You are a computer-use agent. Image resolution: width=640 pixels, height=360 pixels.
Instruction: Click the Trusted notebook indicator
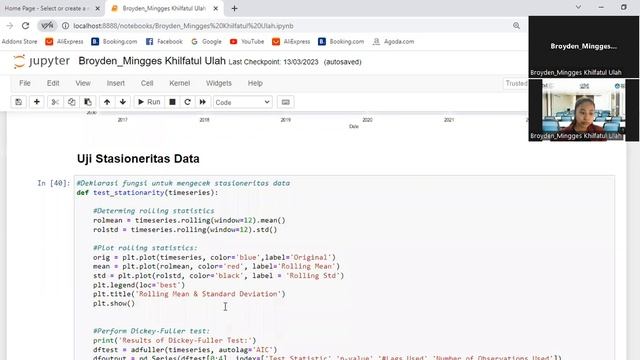pos(516,83)
